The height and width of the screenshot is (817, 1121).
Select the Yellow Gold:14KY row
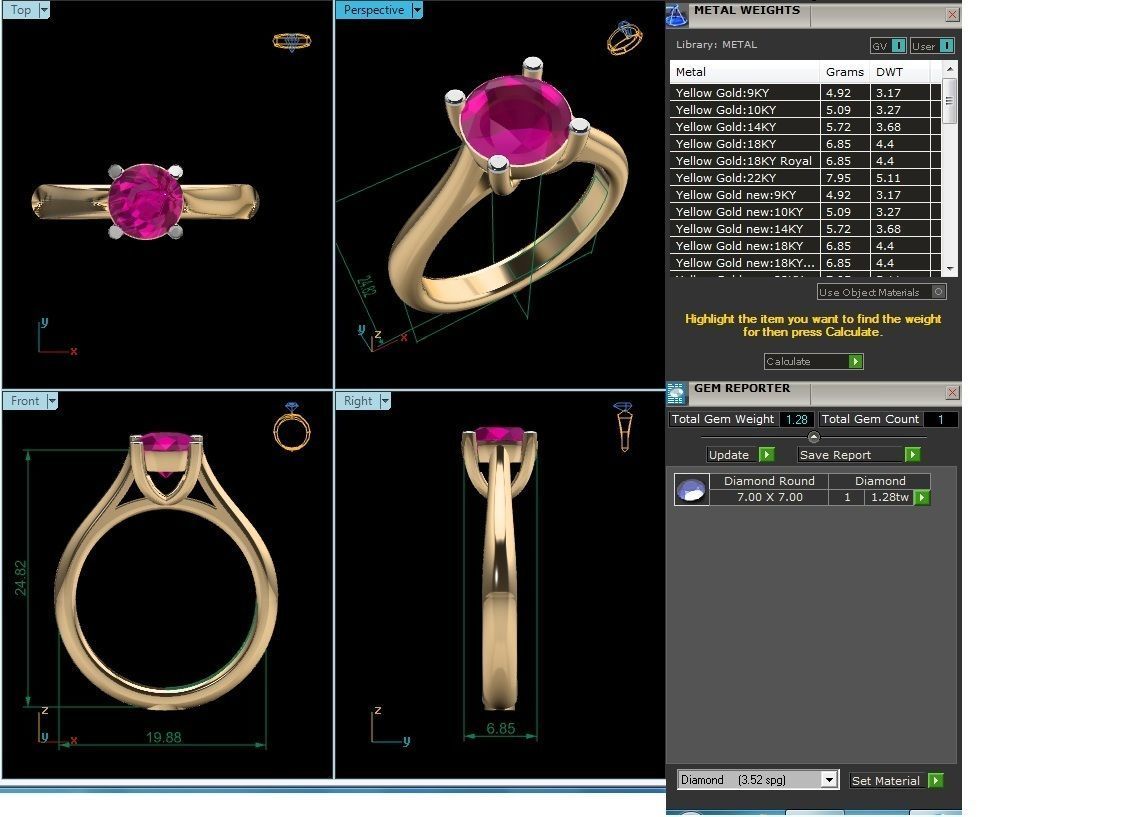click(x=805, y=127)
